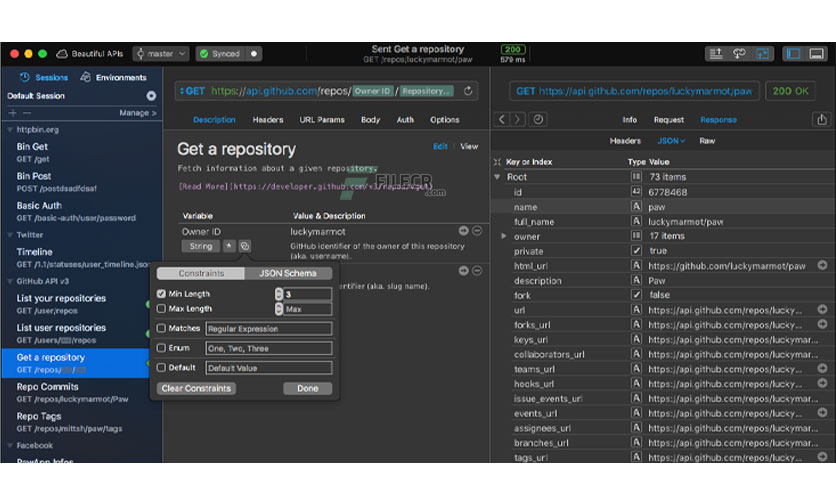Click the Default Value input field
Viewport: 836px width, 484px height.
click(x=269, y=368)
